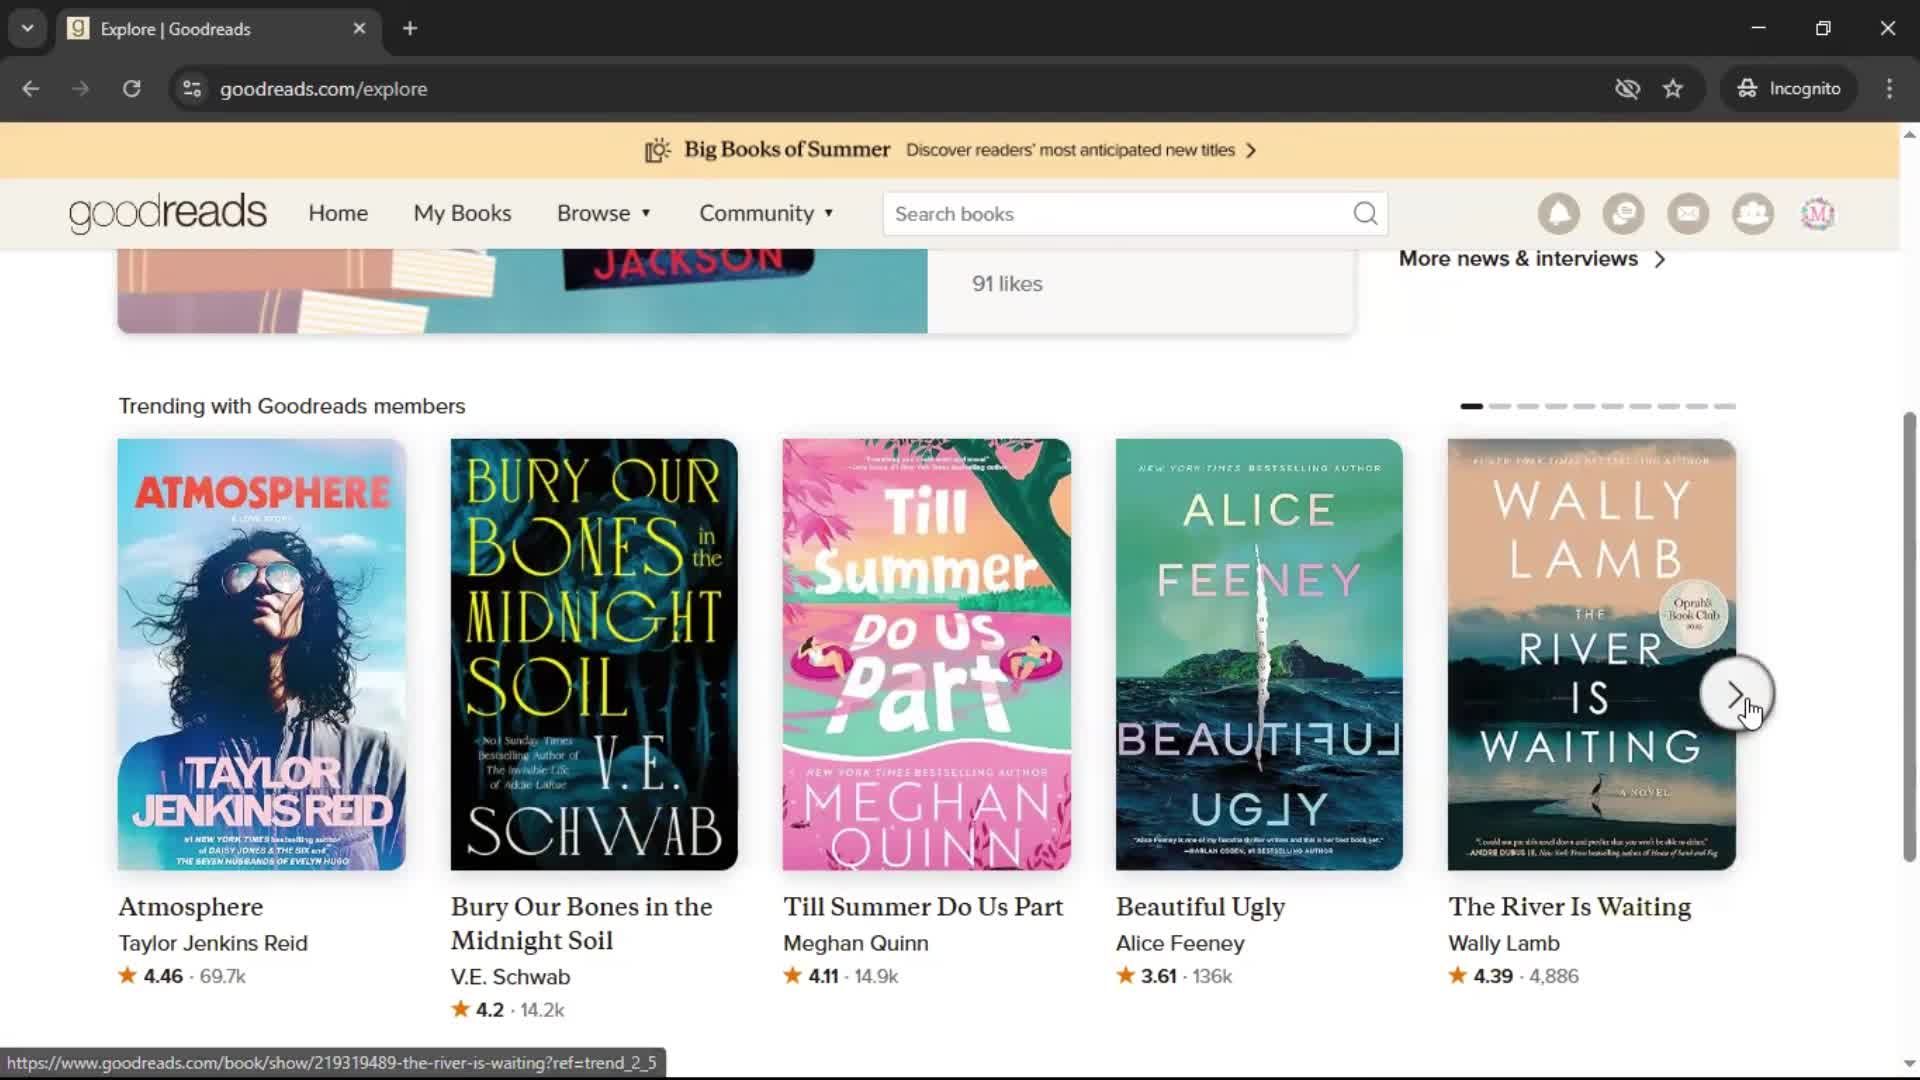
Task: Bookmark this page with the star icon
Action: tap(1673, 89)
